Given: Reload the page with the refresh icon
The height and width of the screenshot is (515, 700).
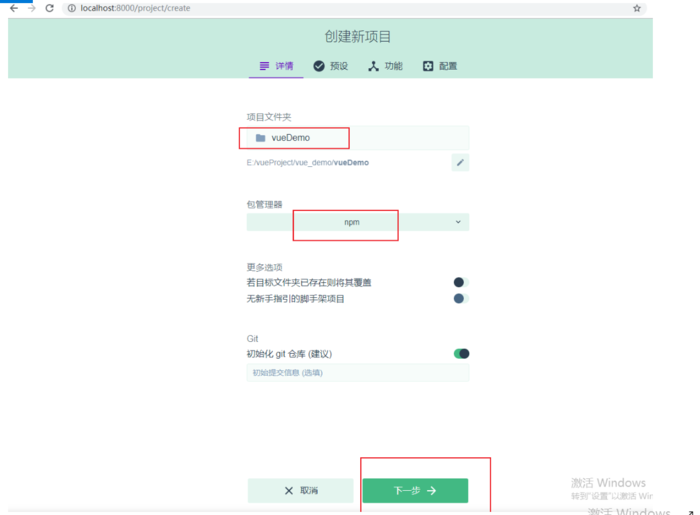Looking at the screenshot, I should pos(50,8).
